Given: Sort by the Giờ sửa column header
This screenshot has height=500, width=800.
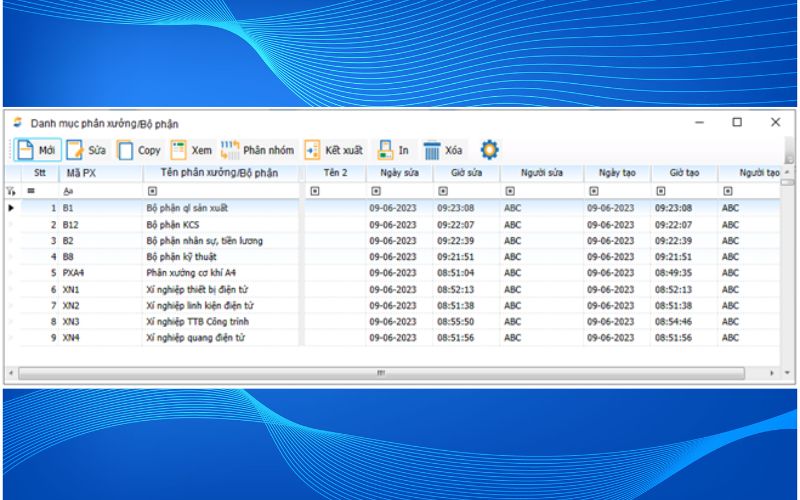Looking at the screenshot, I should point(466,173).
